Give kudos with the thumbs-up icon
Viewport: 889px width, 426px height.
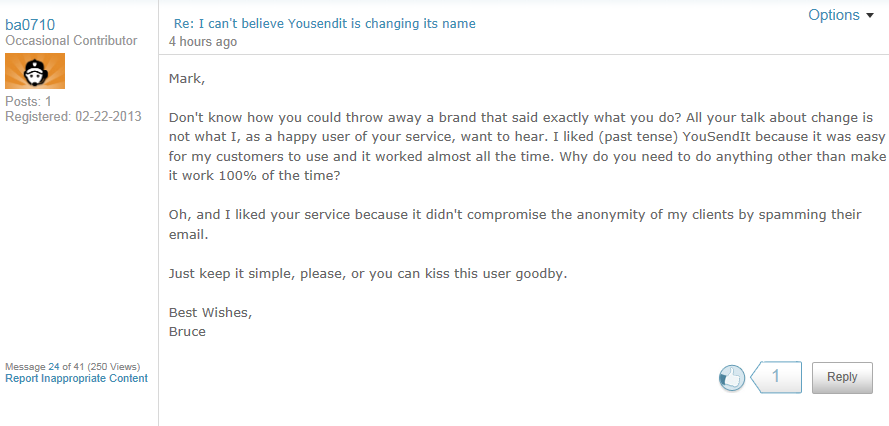pyautogui.click(x=732, y=378)
